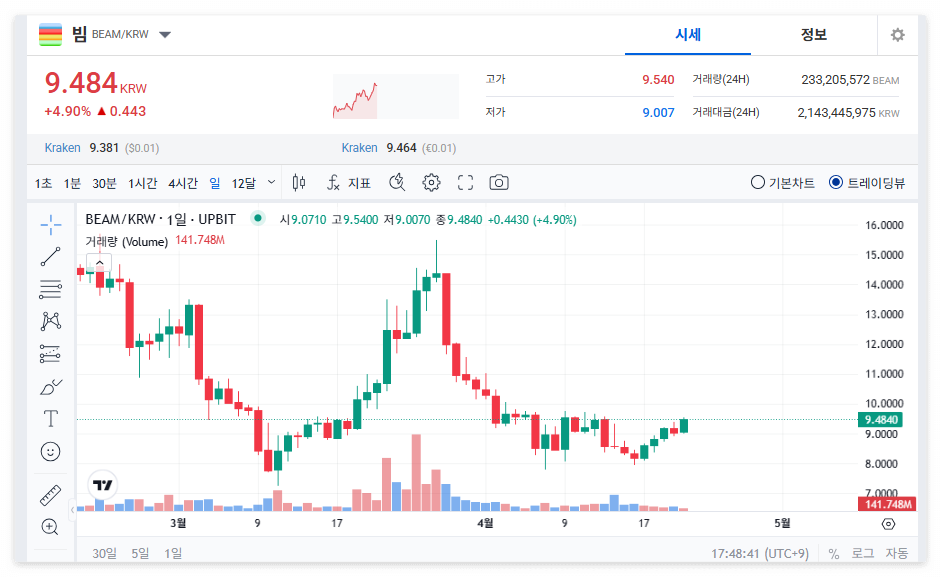Select the 일 daily interval
Viewport: 941px width, 577px height.
click(215, 183)
